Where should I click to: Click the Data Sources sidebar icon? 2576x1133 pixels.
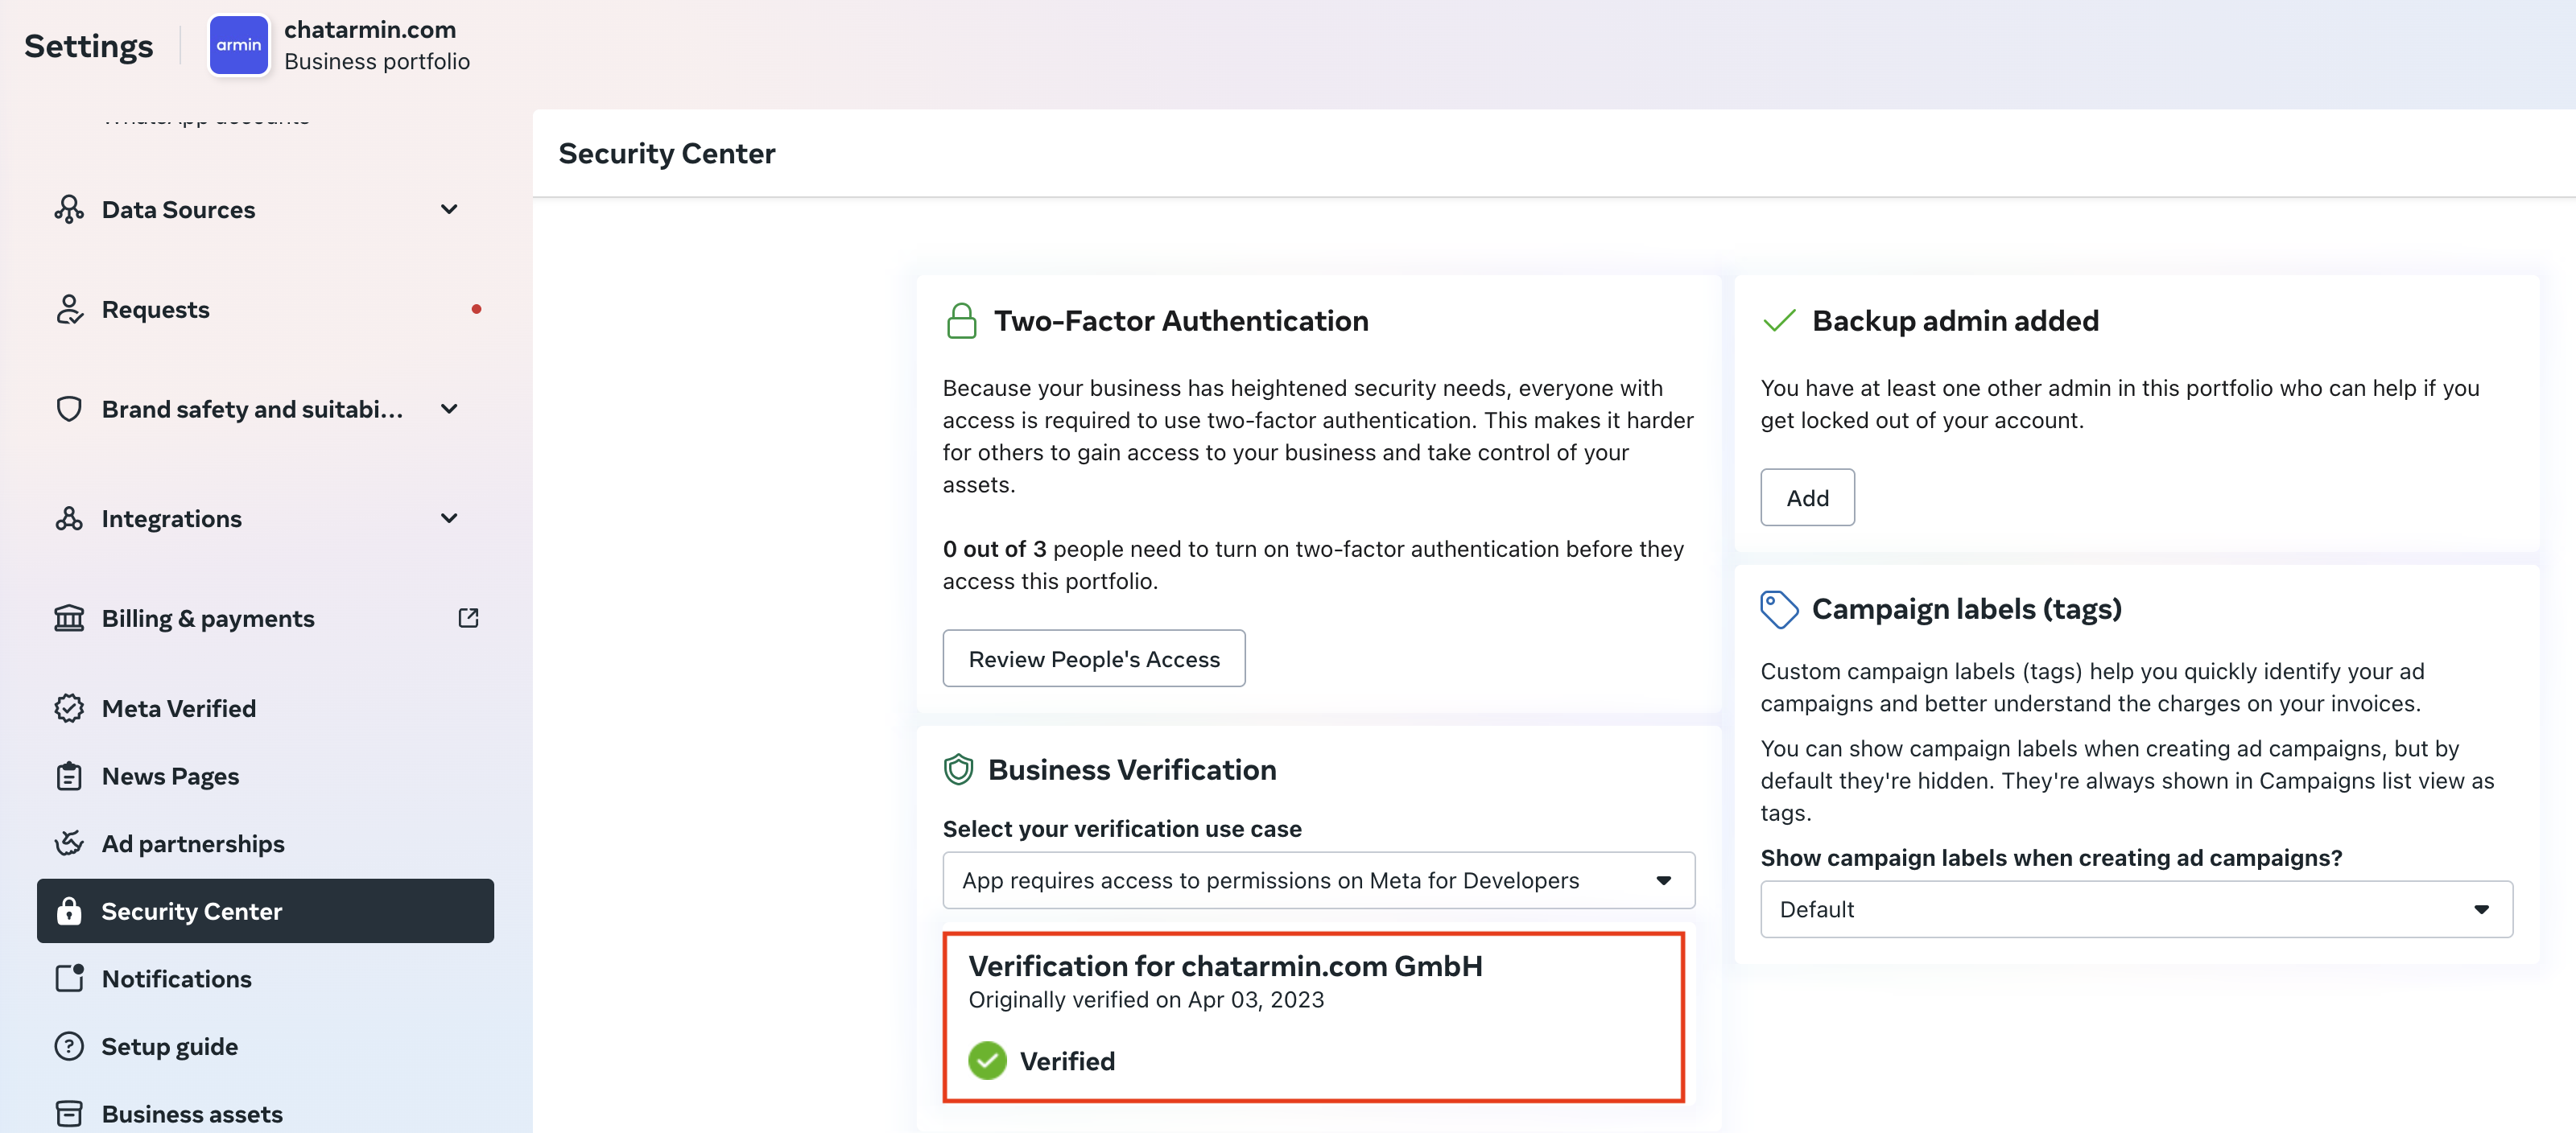tap(69, 209)
